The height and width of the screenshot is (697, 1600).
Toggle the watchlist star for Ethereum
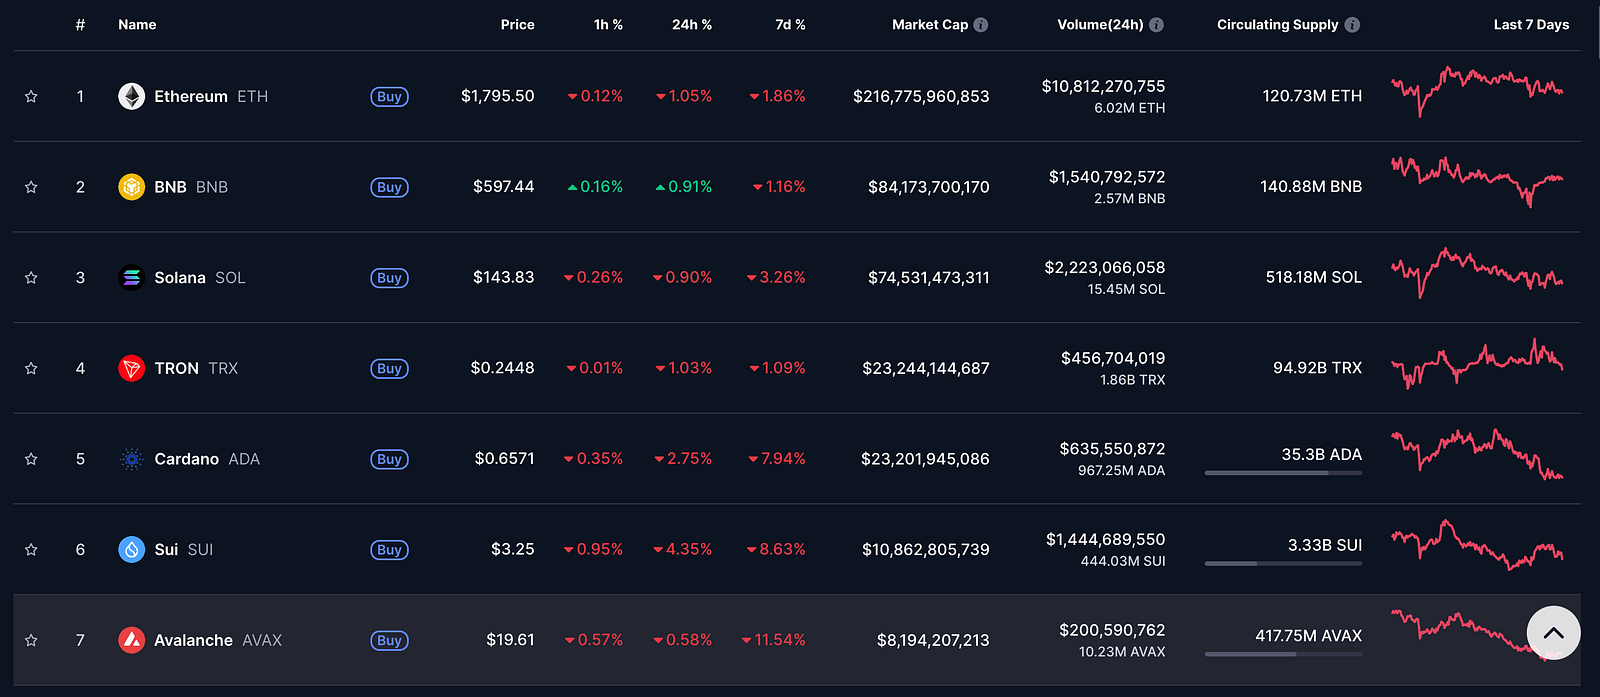coord(31,97)
